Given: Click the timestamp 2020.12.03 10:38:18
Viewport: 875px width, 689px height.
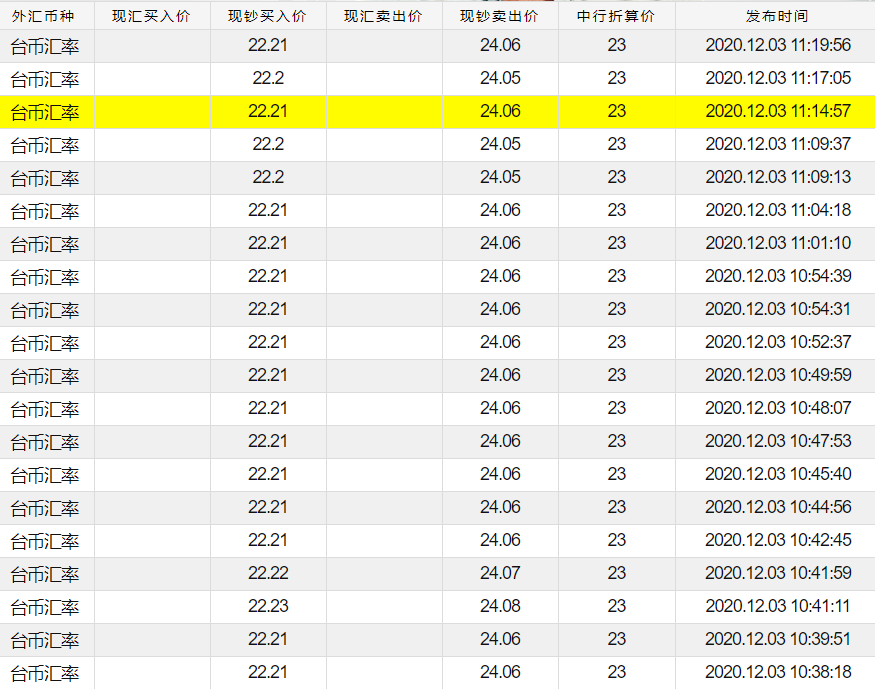Looking at the screenshot, I should click(x=778, y=673).
